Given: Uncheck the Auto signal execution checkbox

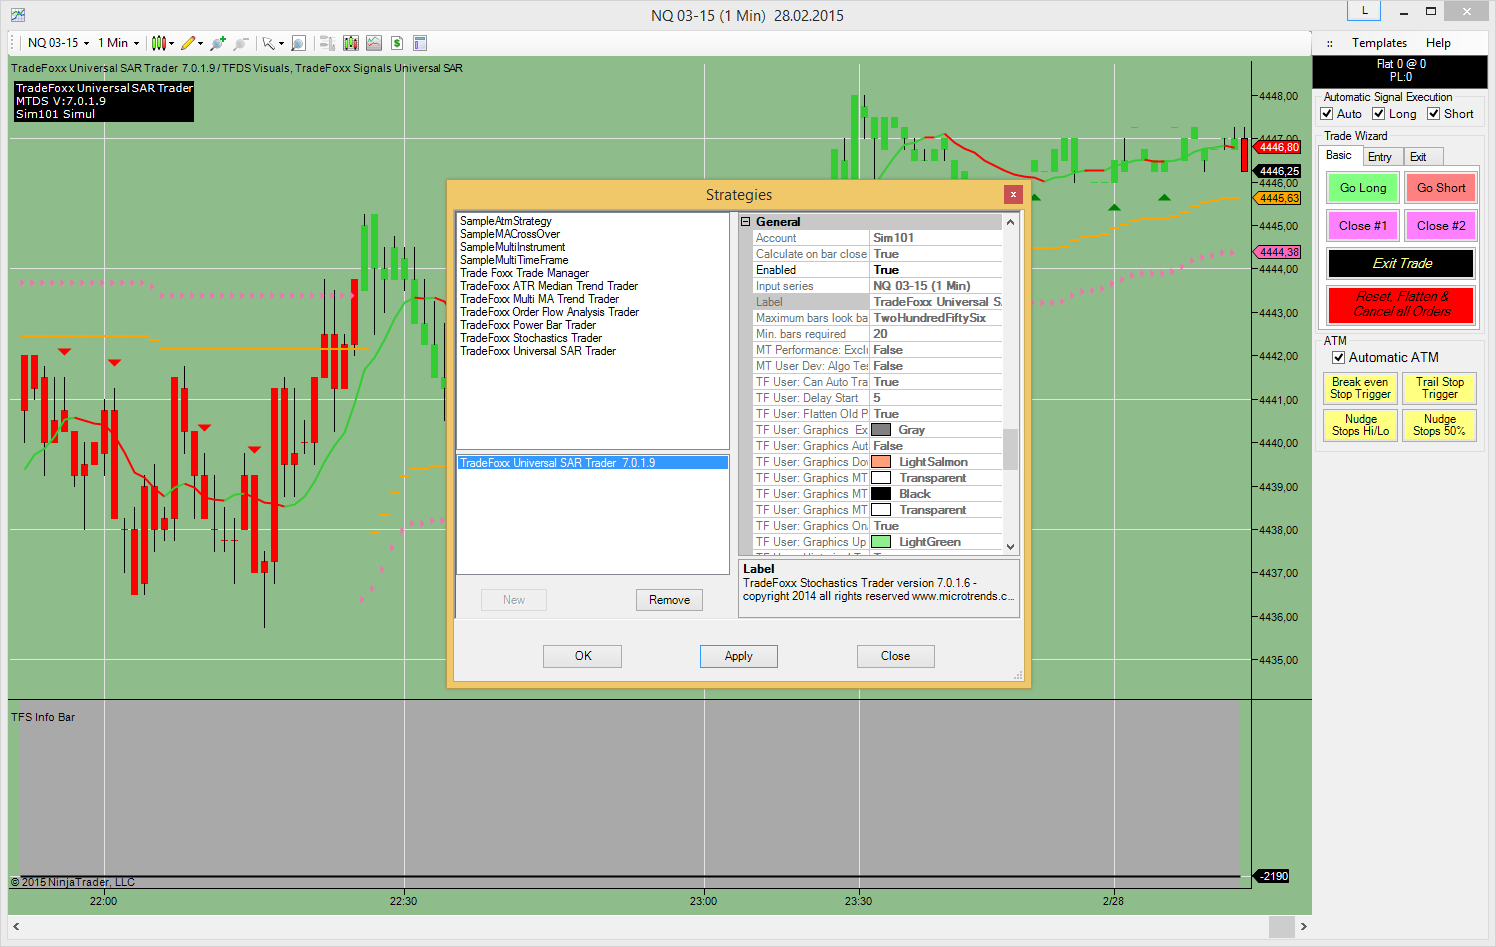Looking at the screenshot, I should [x=1327, y=114].
